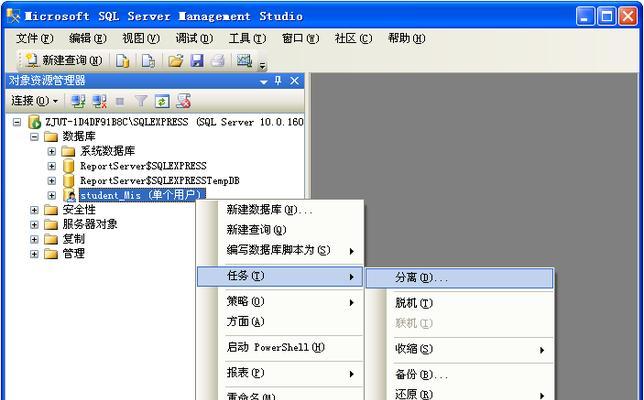
Task: Click the ReportServer$SQLEXPRESS database cylinder icon
Action: (x=68, y=166)
